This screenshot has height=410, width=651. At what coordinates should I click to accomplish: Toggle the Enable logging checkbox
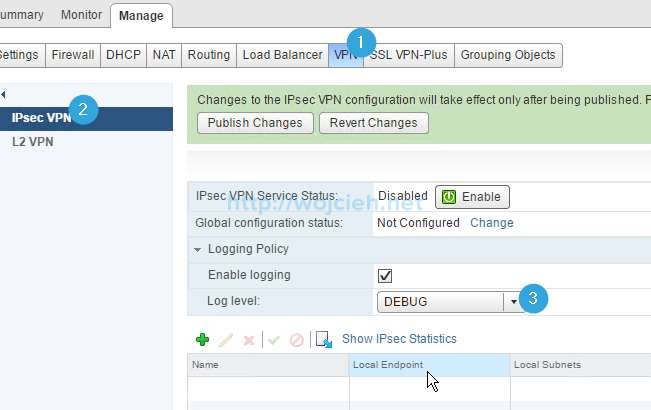tap(385, 275)
